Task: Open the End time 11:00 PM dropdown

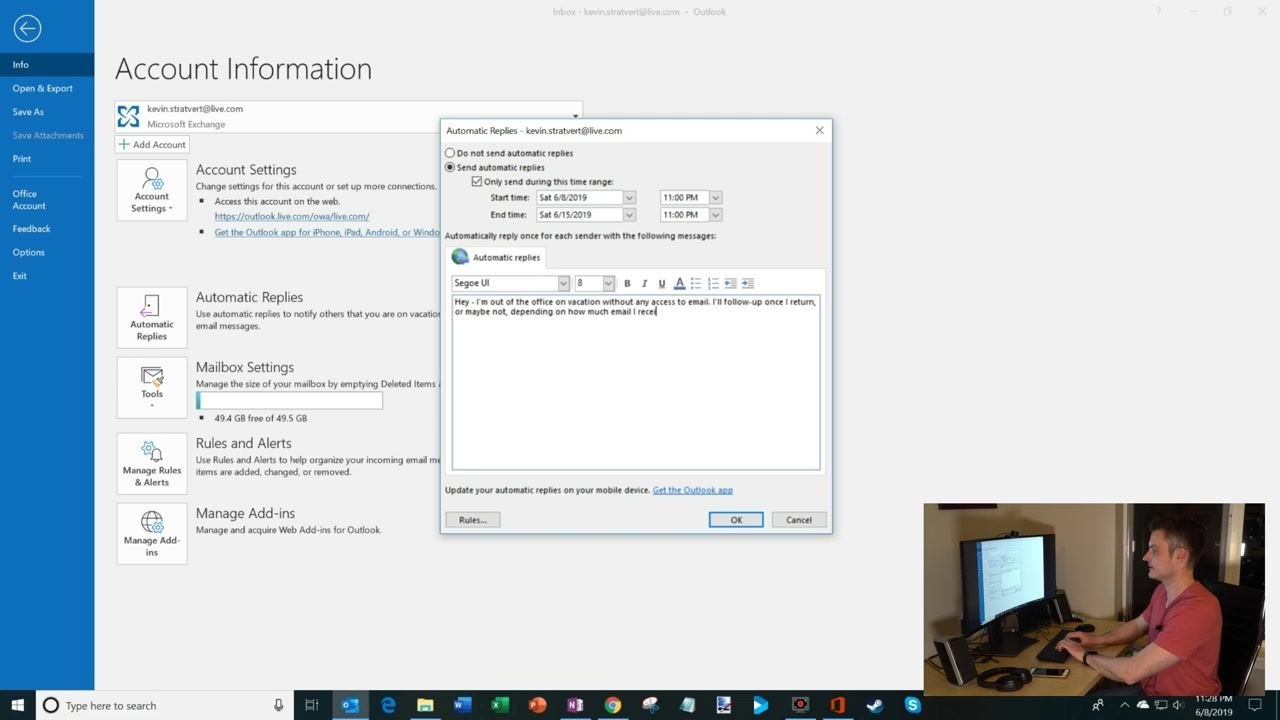Action: click(715, 215)
